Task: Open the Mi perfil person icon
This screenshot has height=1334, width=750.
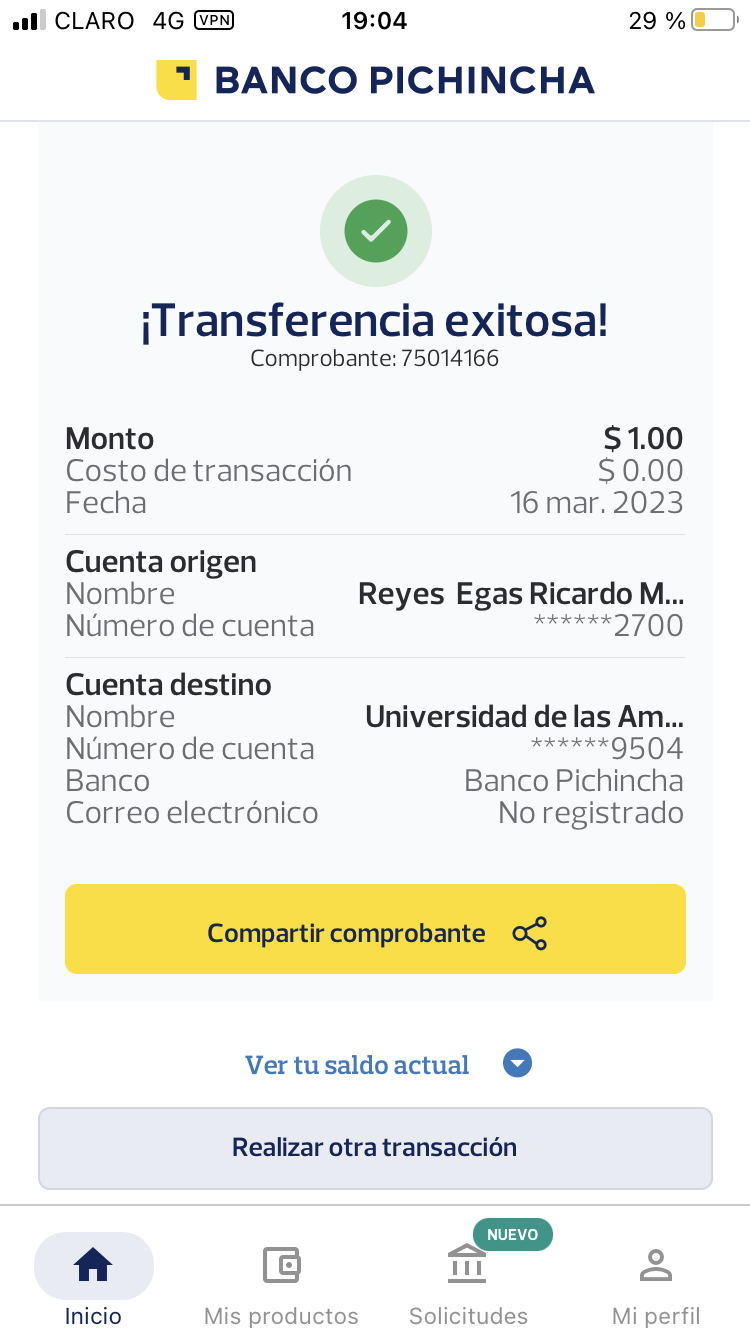Action: tap(656, 1265)
